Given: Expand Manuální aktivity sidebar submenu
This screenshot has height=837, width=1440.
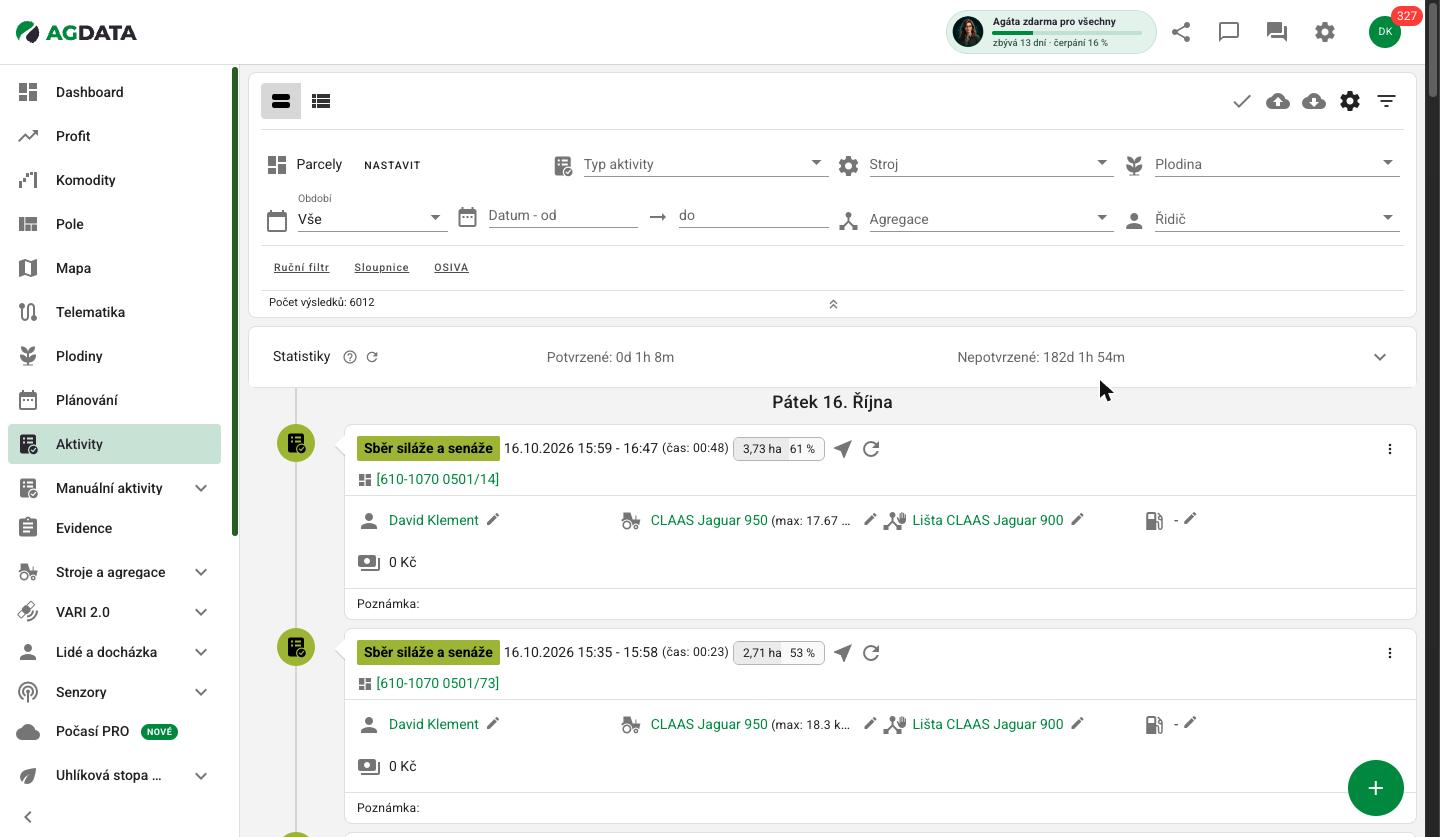Looking at the screenshot, I should click(x=201, y=488).
